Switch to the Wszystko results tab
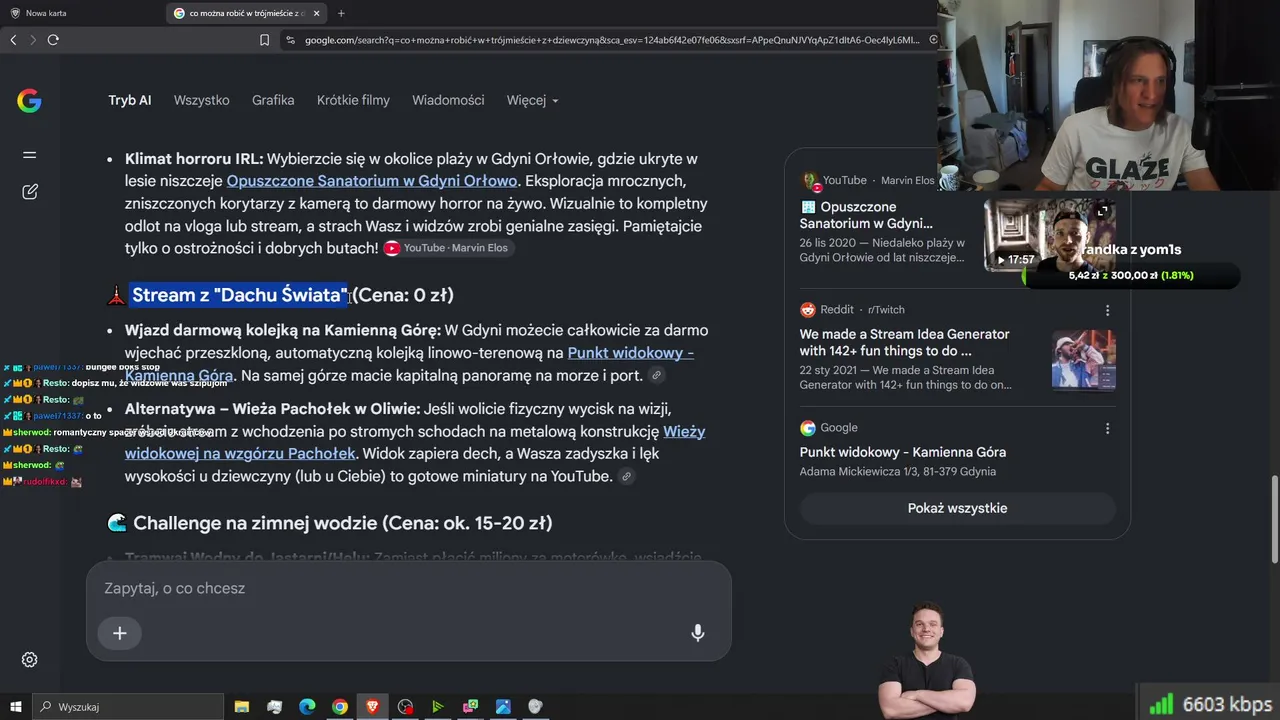The image size is (1280, 720). tap(202, 100)
